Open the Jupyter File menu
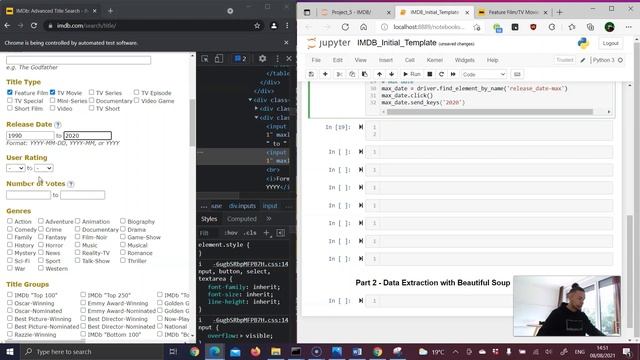The image size is (640, 360). click(x=316, y=60)
